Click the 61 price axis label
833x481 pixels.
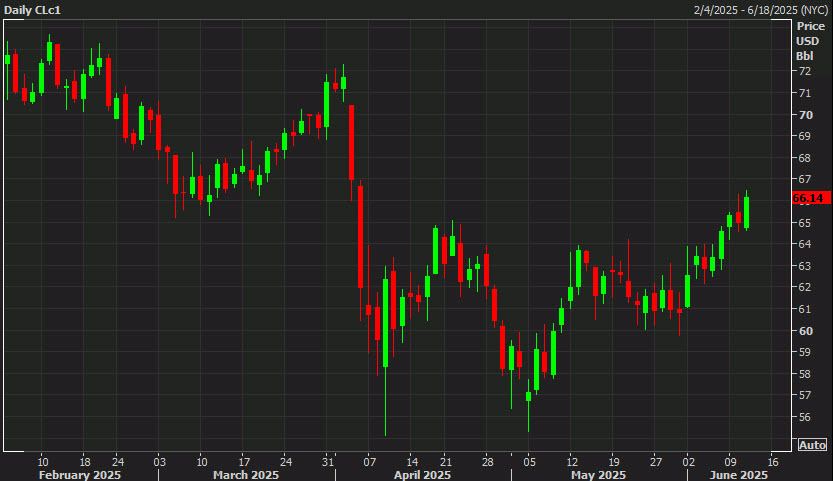805,309
